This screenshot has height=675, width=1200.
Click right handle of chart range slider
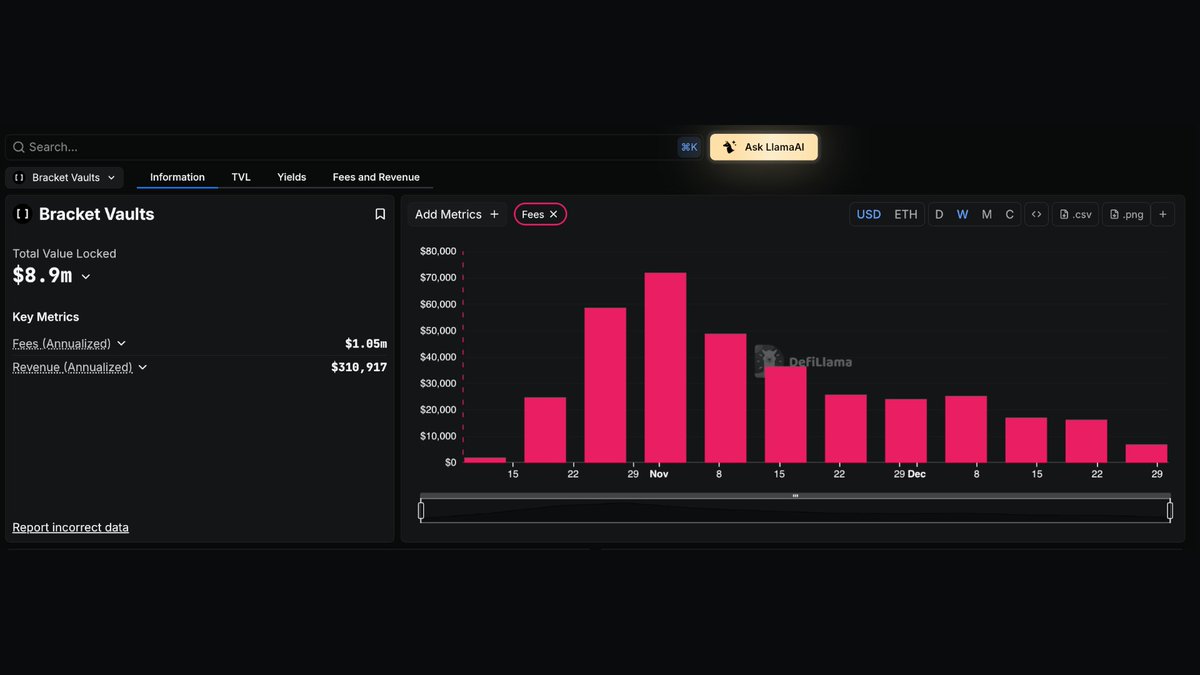tap(1170, 511)
